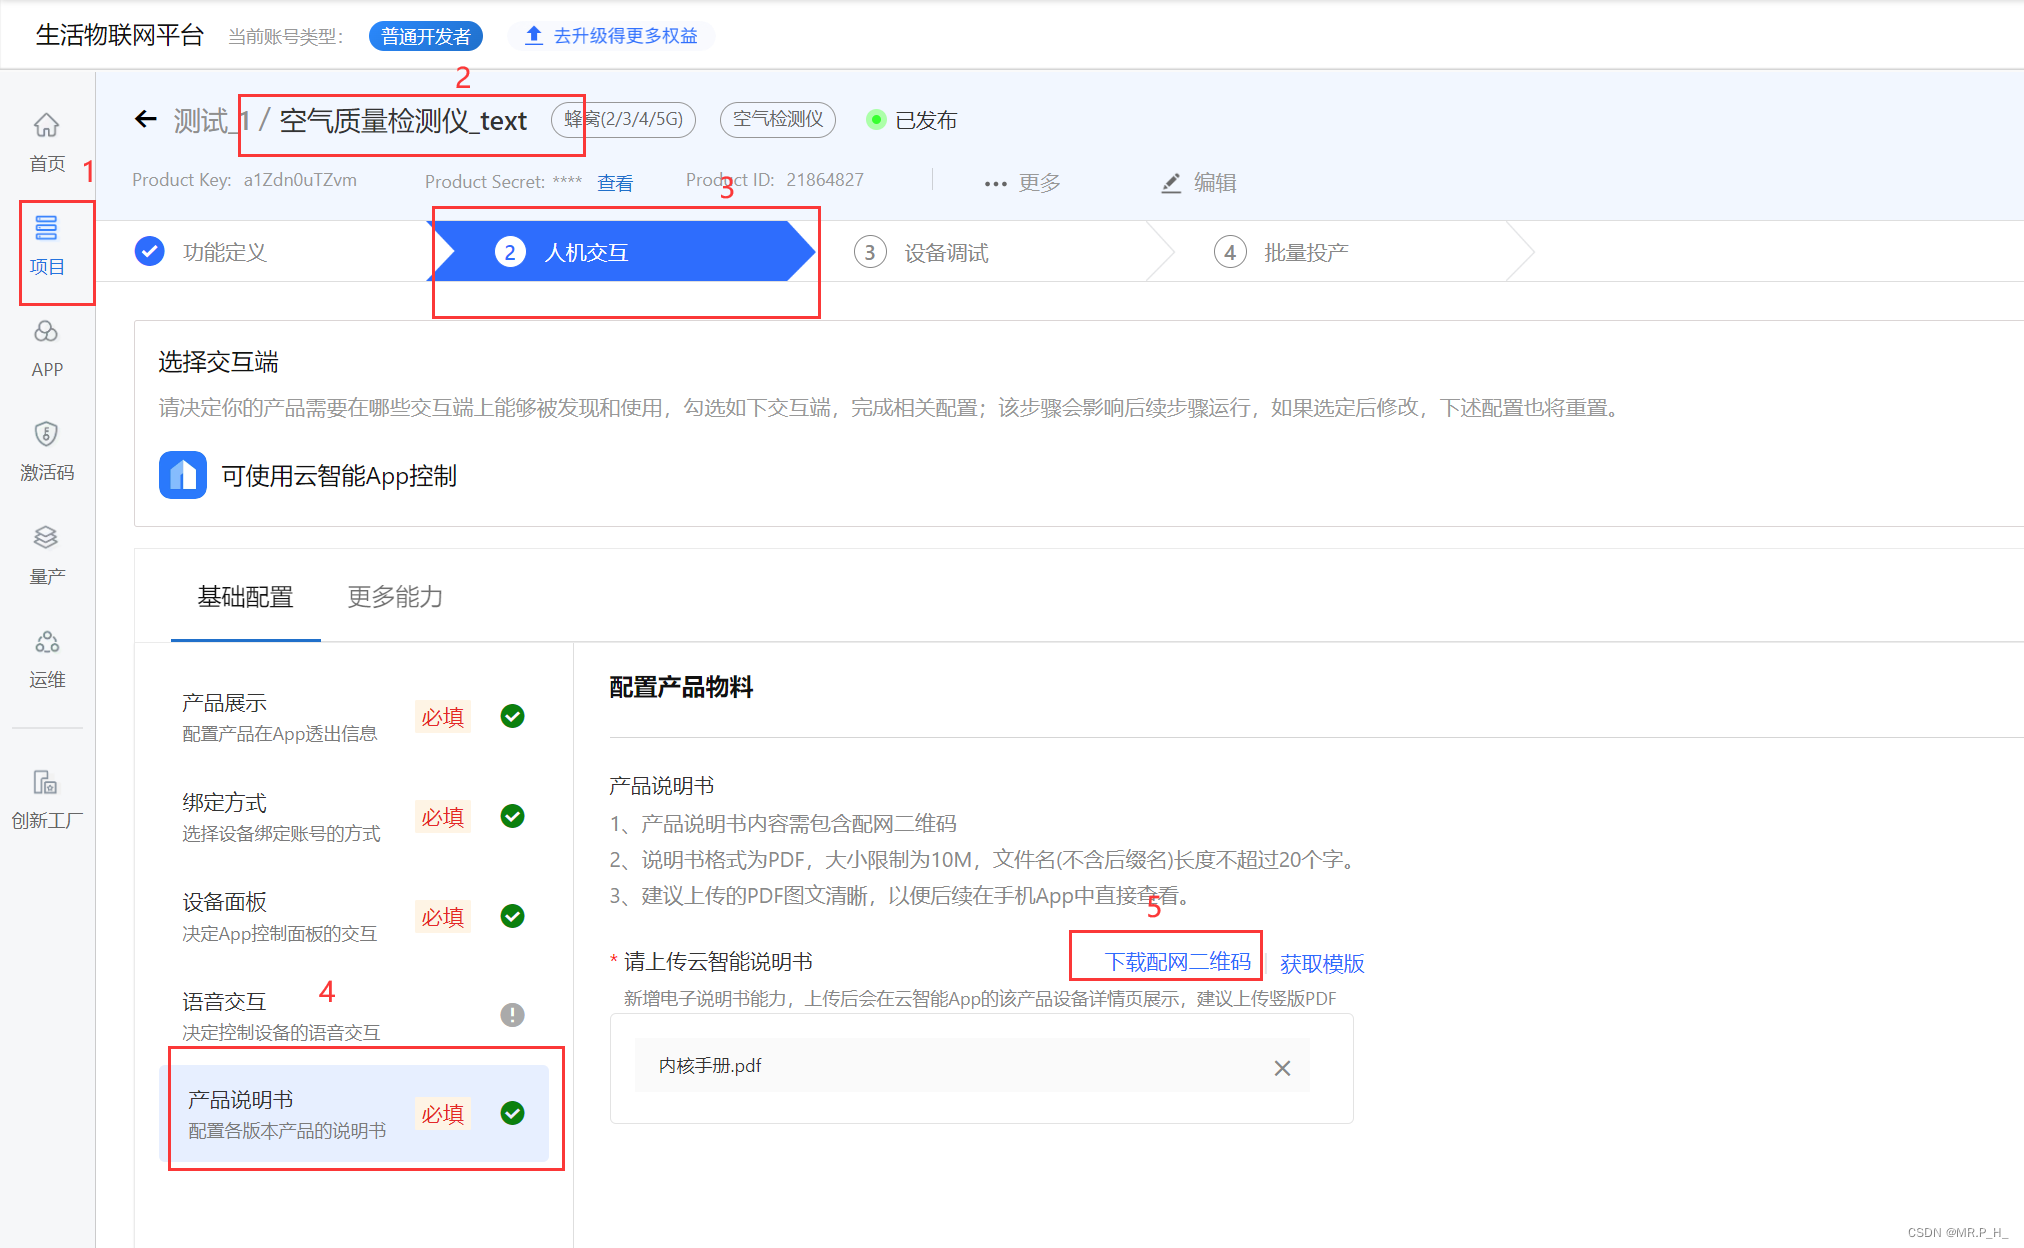Select the 项目 project sidebar icon

(46, 229)
